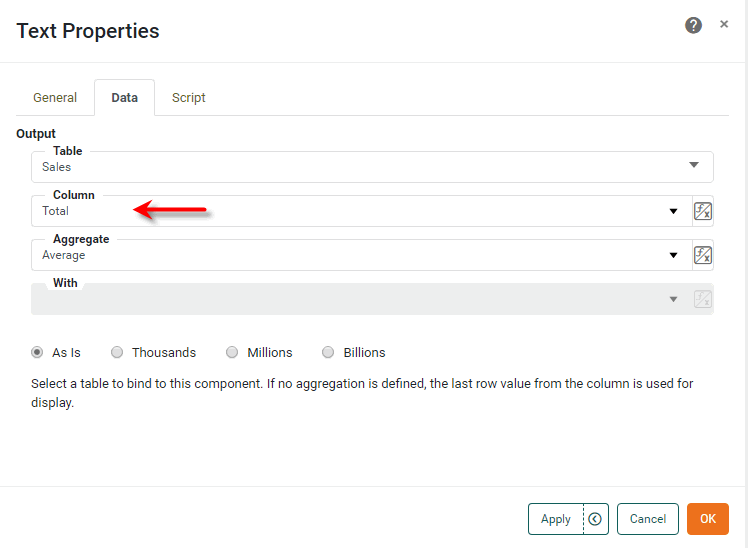
Task: Select the Data tab
Action: [x=125, y=97]
